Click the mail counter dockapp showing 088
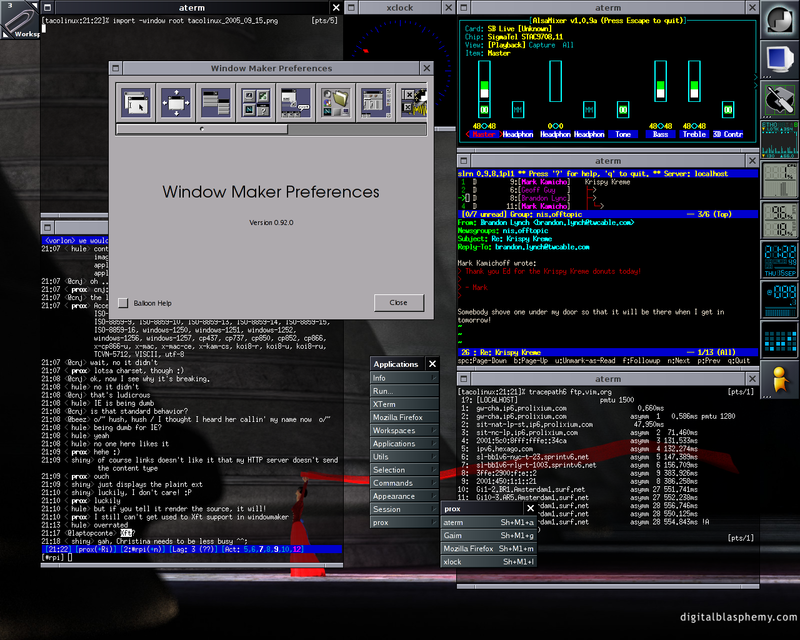 pos(780,299)
